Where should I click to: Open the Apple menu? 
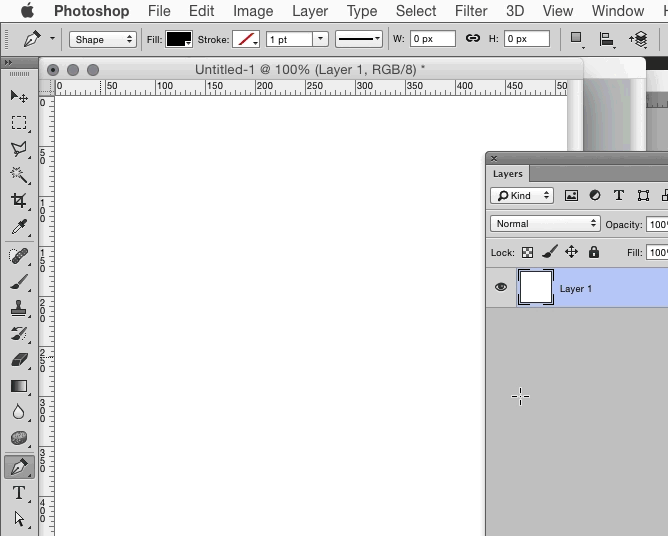pos(27,10)
